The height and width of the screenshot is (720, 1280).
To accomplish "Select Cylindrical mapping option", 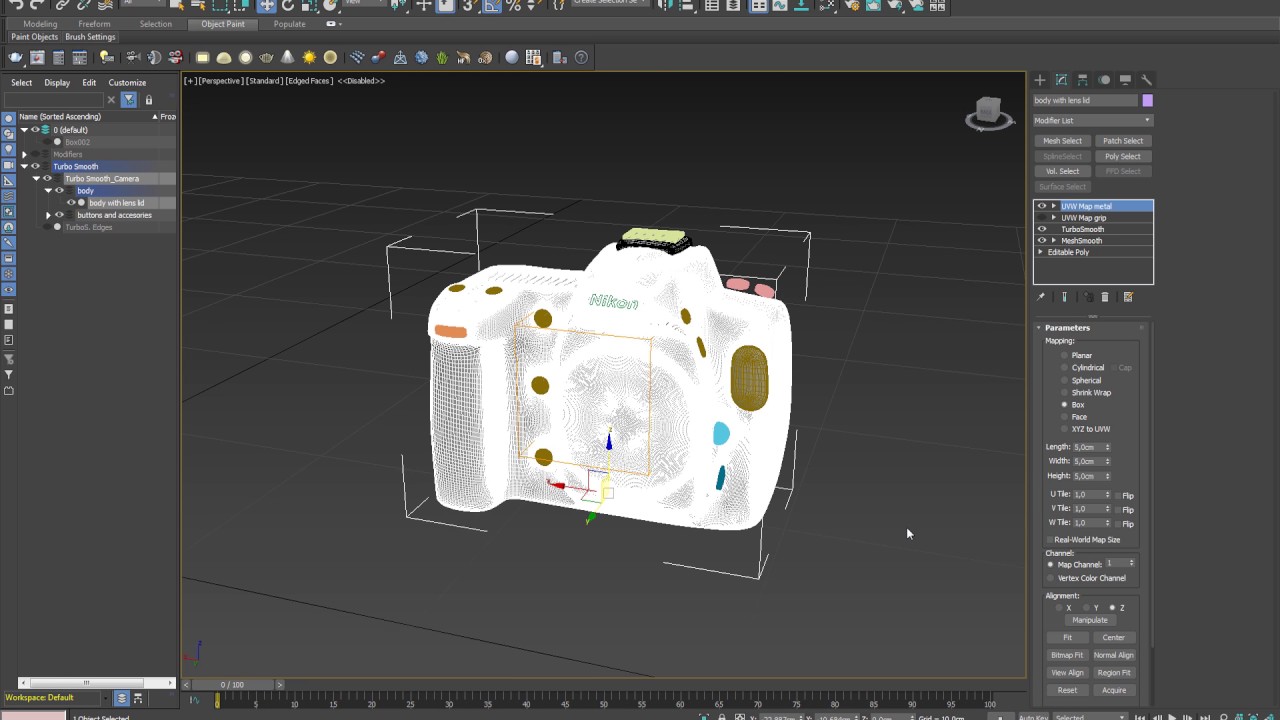I will 1064,368.
